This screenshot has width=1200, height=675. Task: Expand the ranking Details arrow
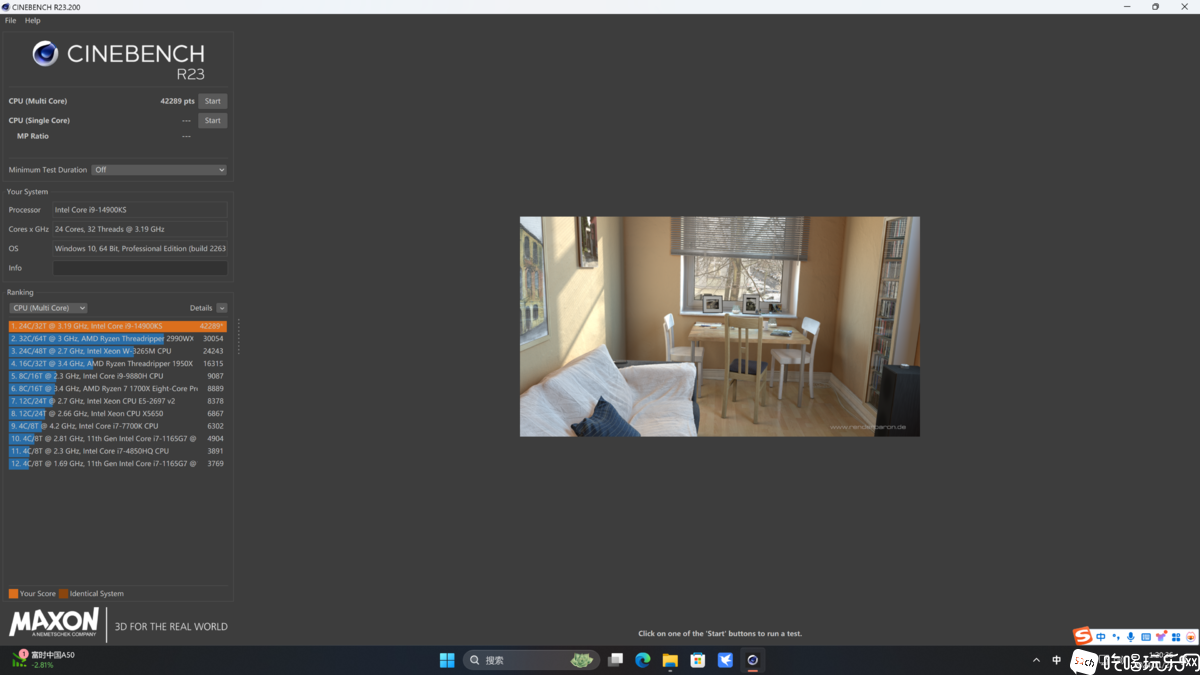click(222, 308)
